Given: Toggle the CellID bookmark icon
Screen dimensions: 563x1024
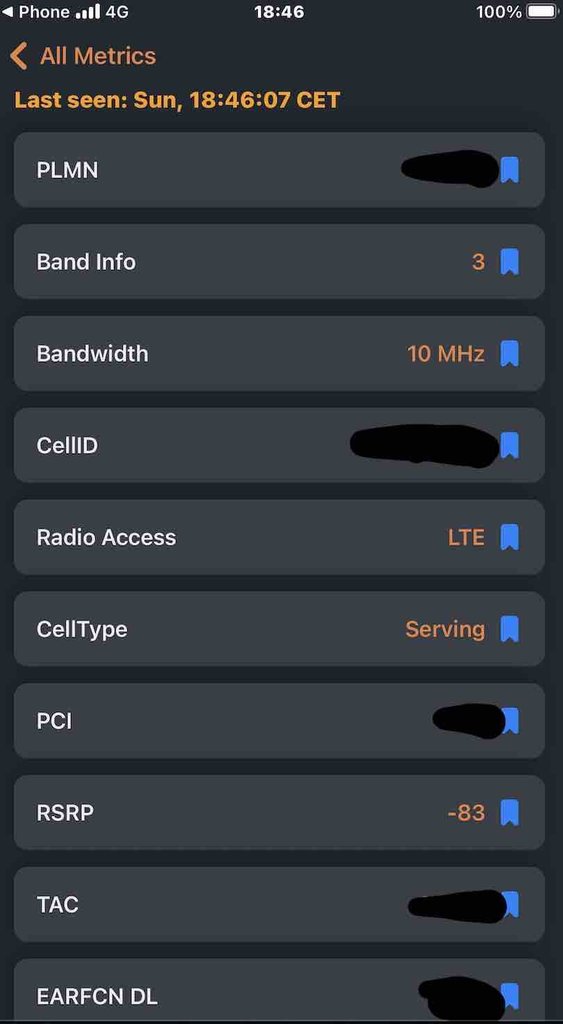Looking at the screenshot, I should [x=509, y=445].
